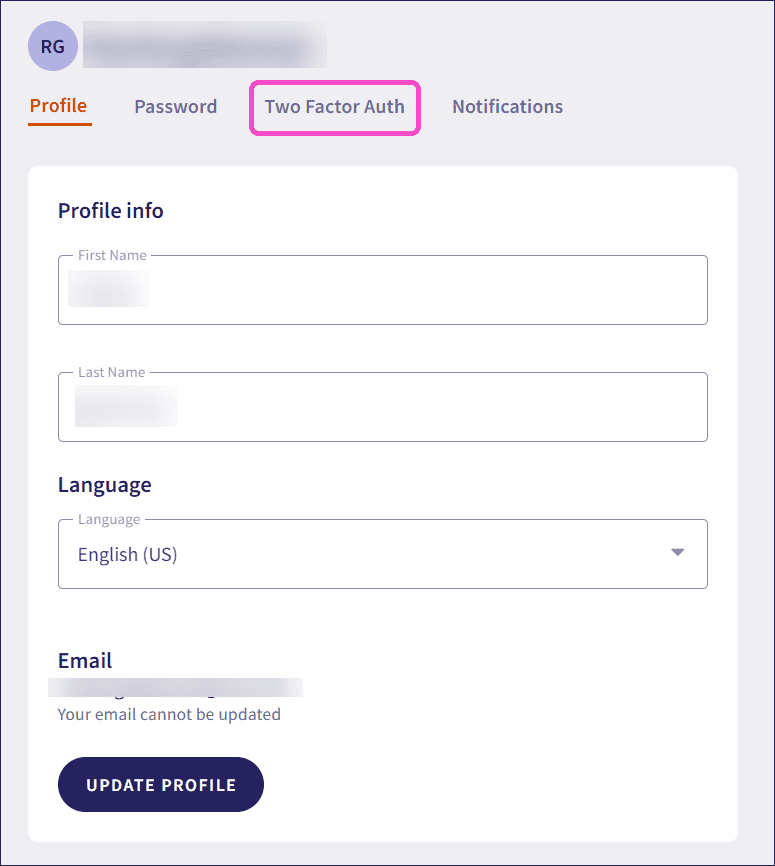This screenshot has height=866, width=775.
Task: Click the email address text
Action: click(175, 687)
